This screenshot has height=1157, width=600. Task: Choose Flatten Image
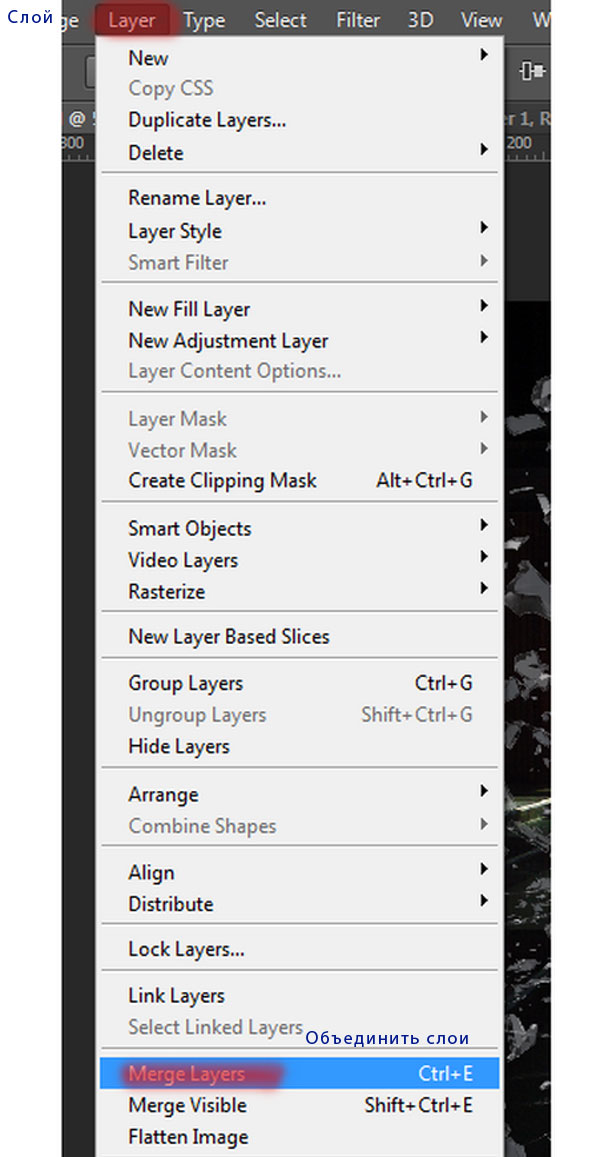click(x=300, y=1137)
